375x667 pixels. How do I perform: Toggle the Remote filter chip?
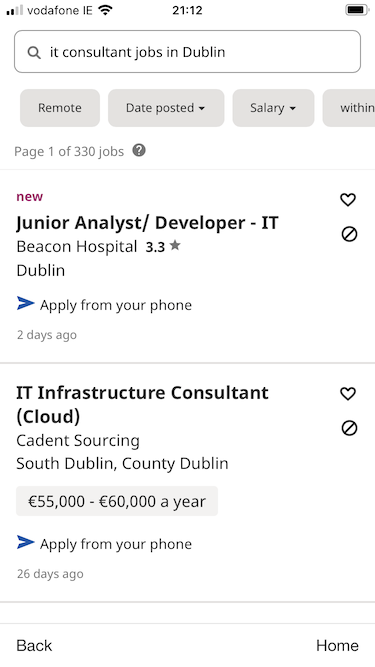tap(60, 108)
